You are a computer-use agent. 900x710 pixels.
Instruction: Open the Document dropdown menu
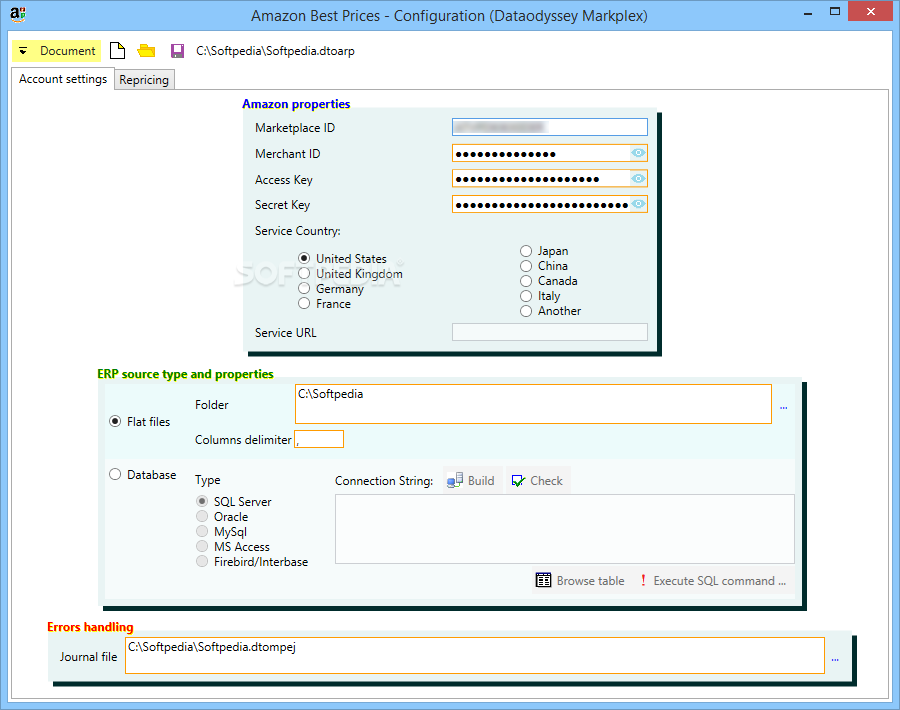56,51
